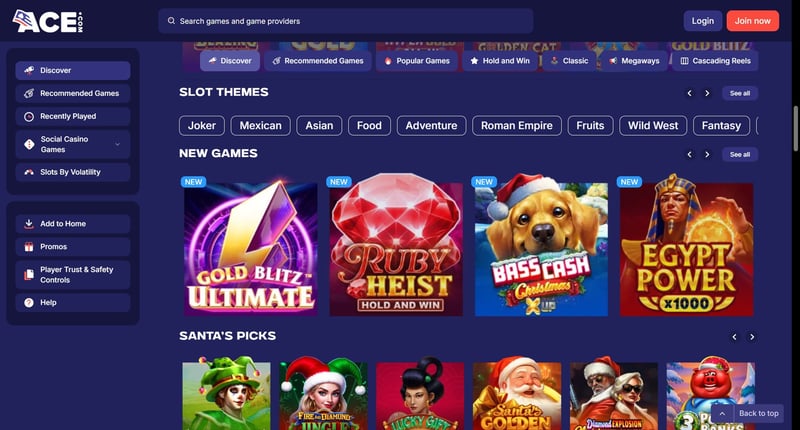Open Ruby Heist game thumbnail
This screenshot has width=800, height=430.
(396, 245)
